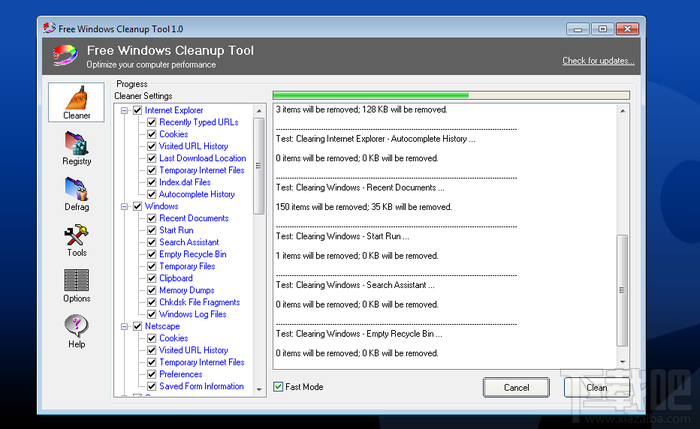Open the Tools section
Screen dimensions: 700x429
[76, 241]
